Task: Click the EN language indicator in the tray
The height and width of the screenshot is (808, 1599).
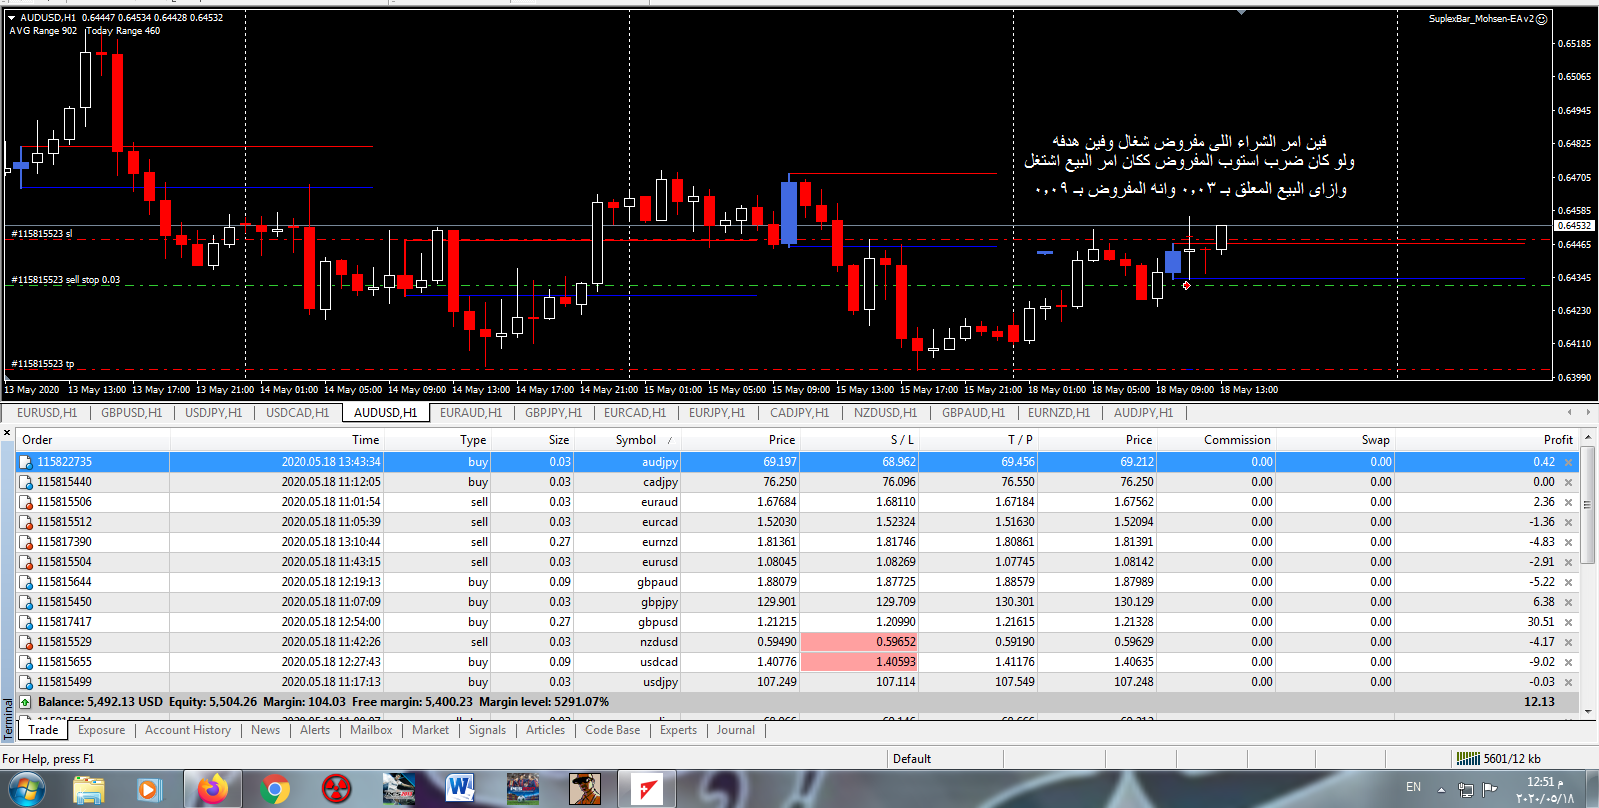Action: (1413, 787)
